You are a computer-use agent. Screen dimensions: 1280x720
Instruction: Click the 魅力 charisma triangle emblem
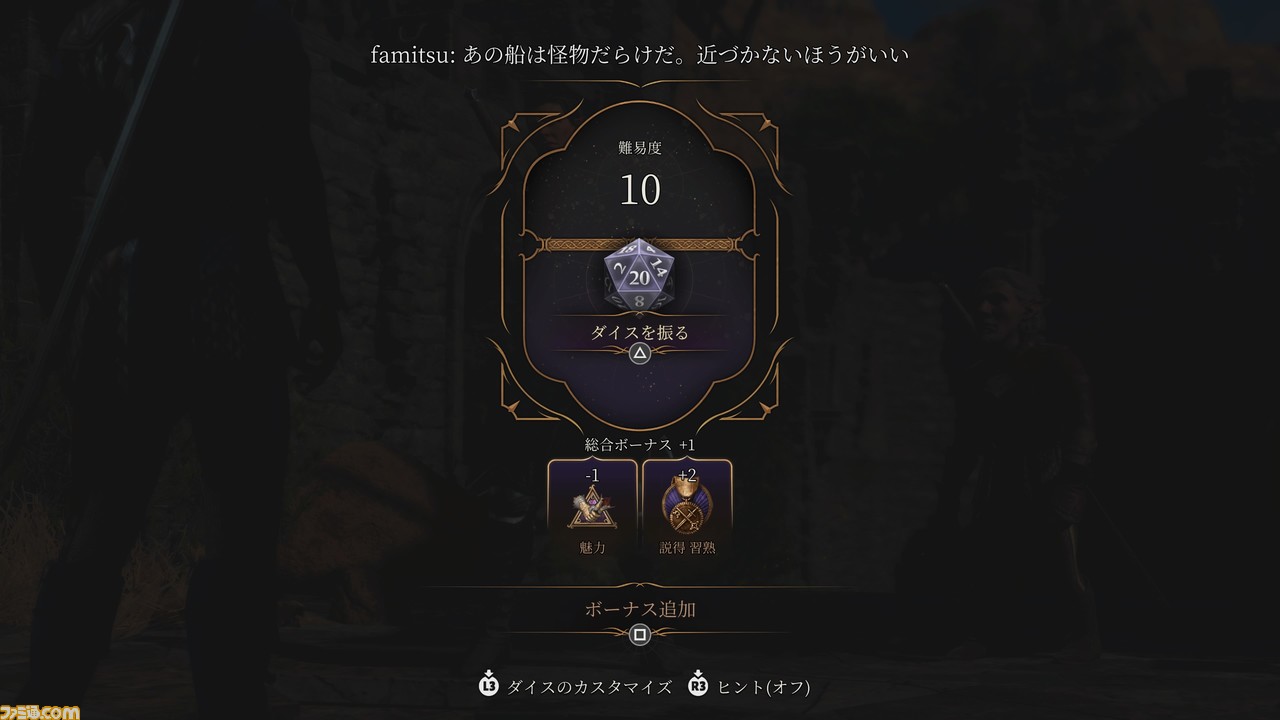pos(591,507)
